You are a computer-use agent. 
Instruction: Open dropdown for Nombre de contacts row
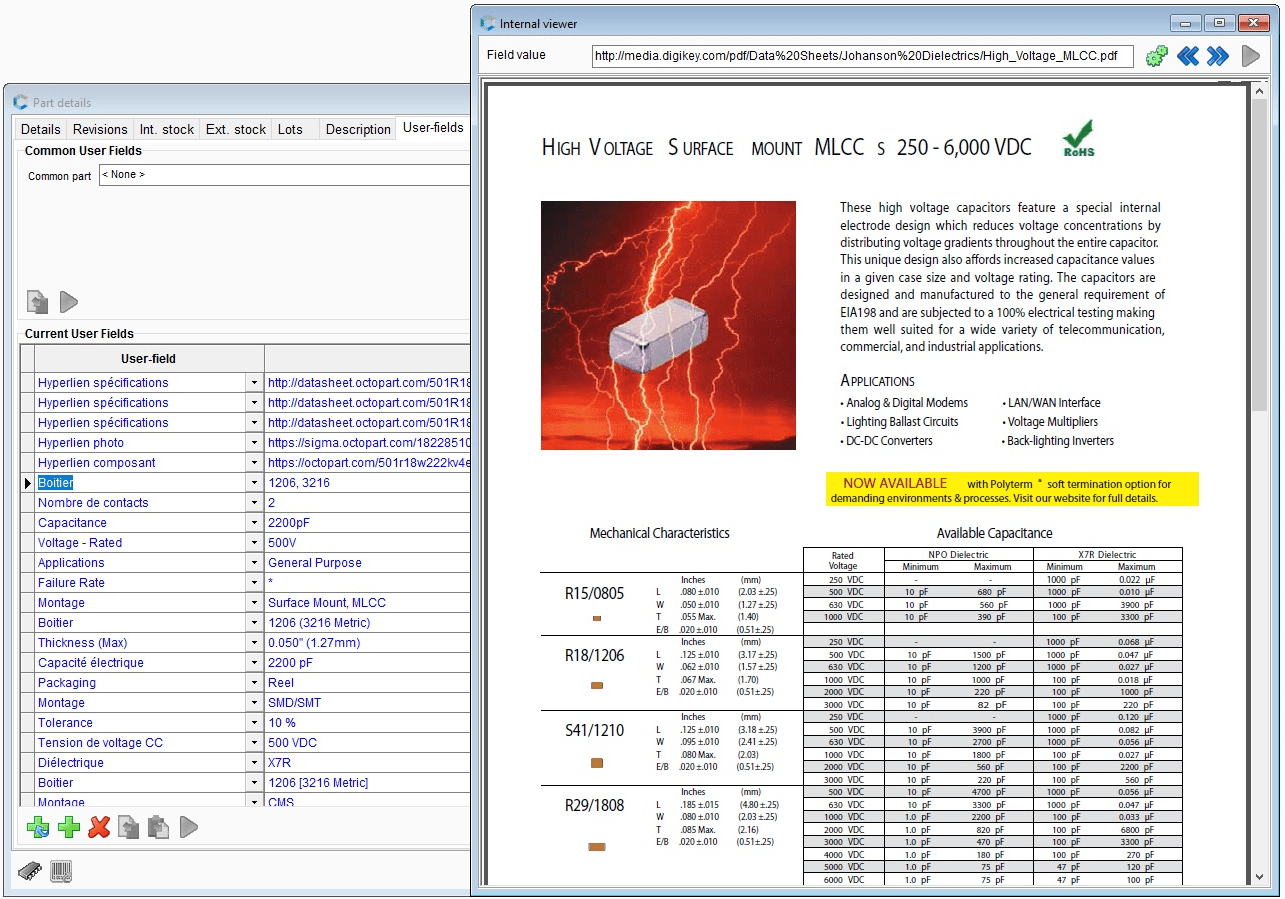coord(254,503)
